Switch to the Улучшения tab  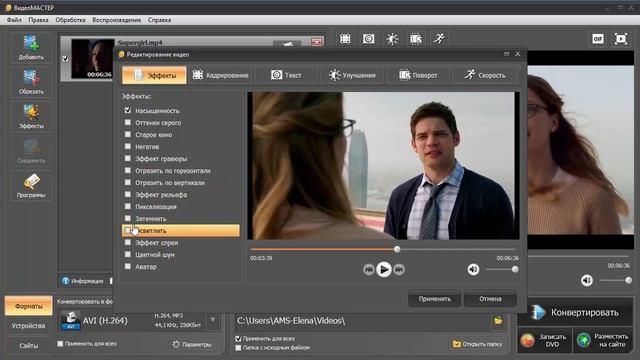[x=352, y=75]
